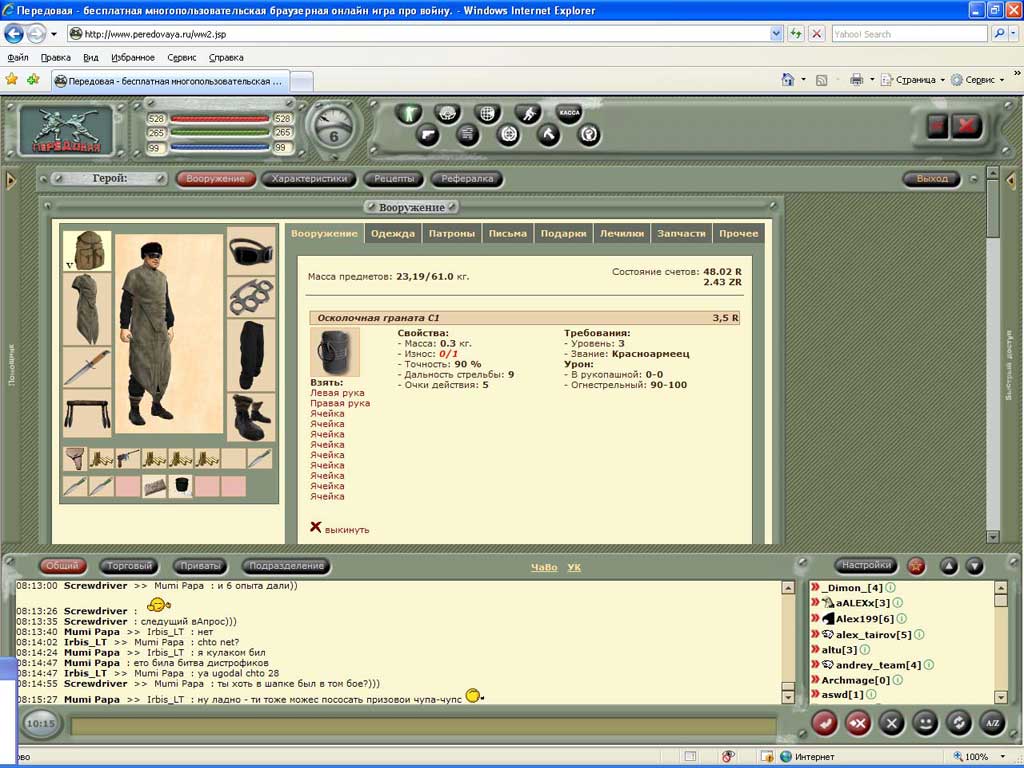The image size is (1024, 768).
Task: Select the Приваты chat channel
Action: (x=200, y=566)
